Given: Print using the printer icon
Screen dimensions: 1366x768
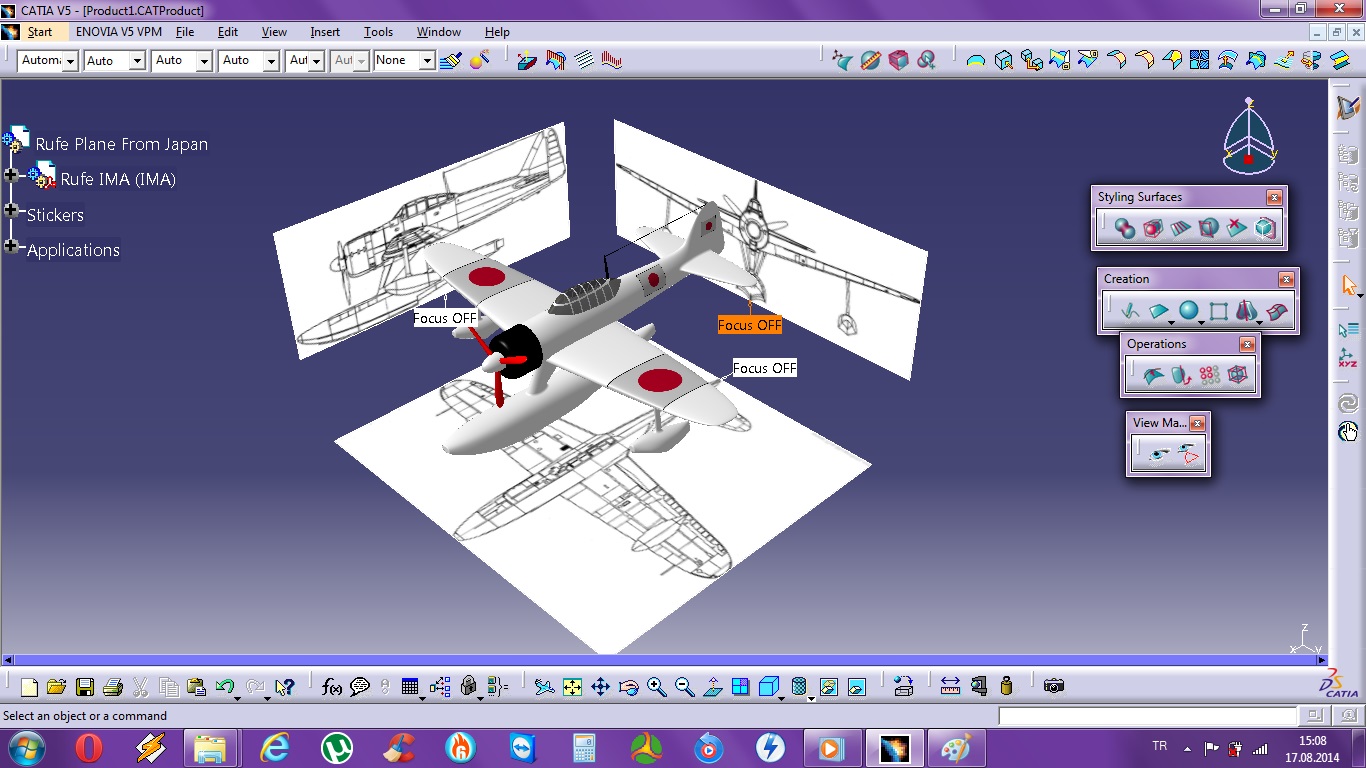Looking at the screenshot, I should (112, 687).
